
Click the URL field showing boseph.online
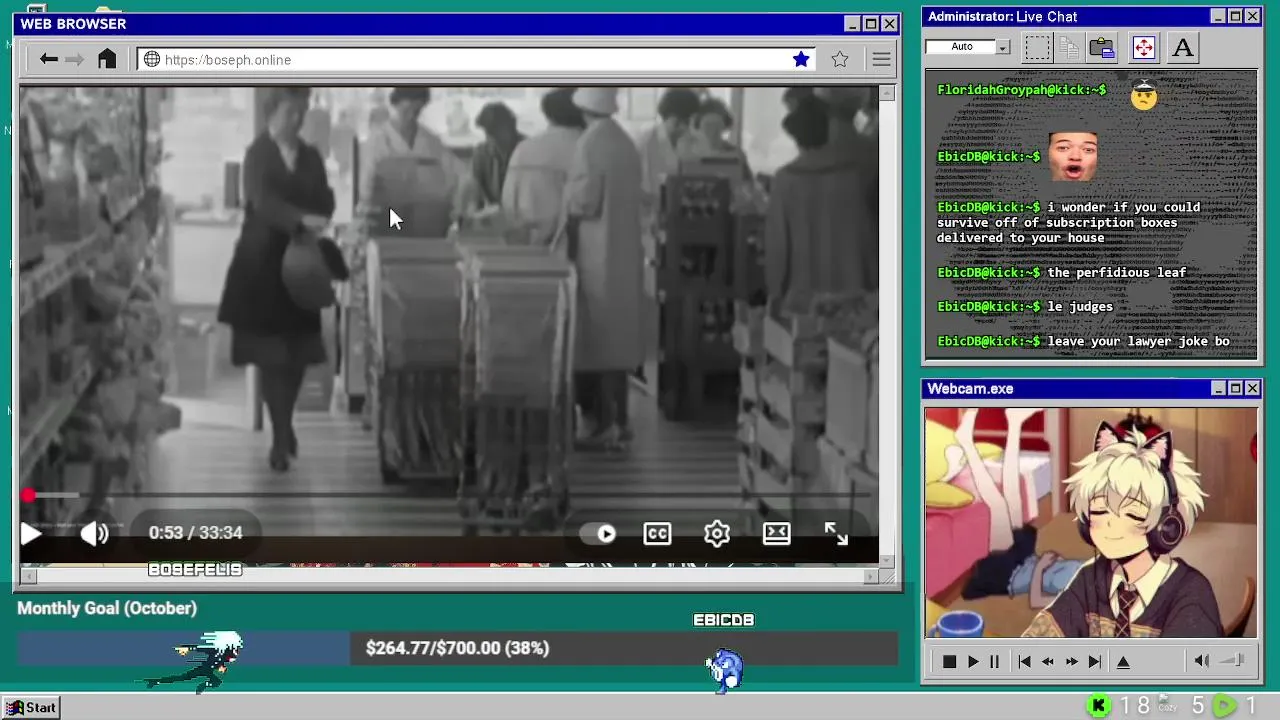pos(475,60)
